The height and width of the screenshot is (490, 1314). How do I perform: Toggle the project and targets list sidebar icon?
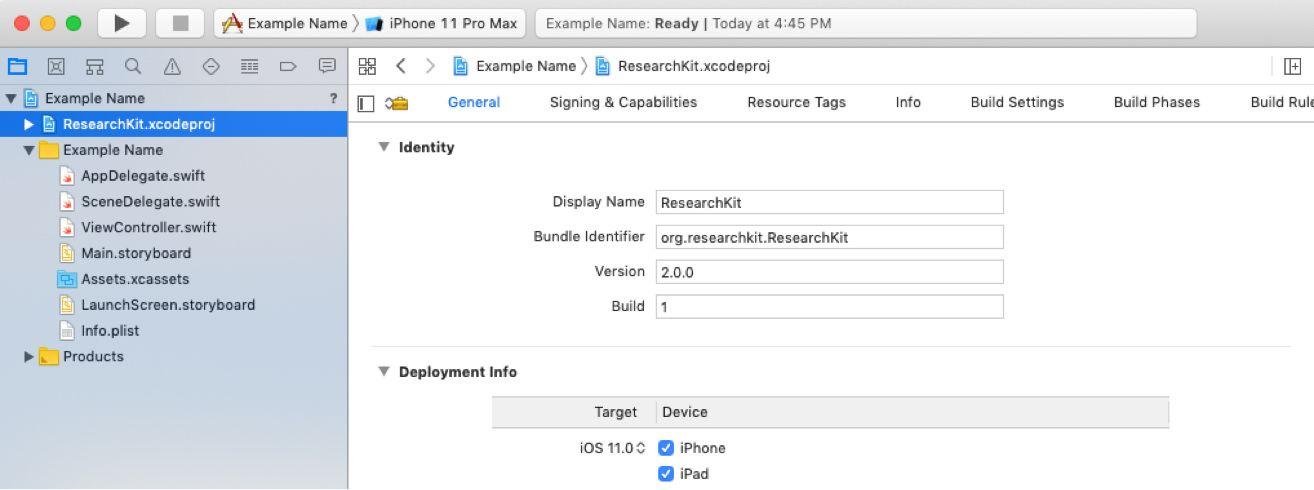(366, 103)
